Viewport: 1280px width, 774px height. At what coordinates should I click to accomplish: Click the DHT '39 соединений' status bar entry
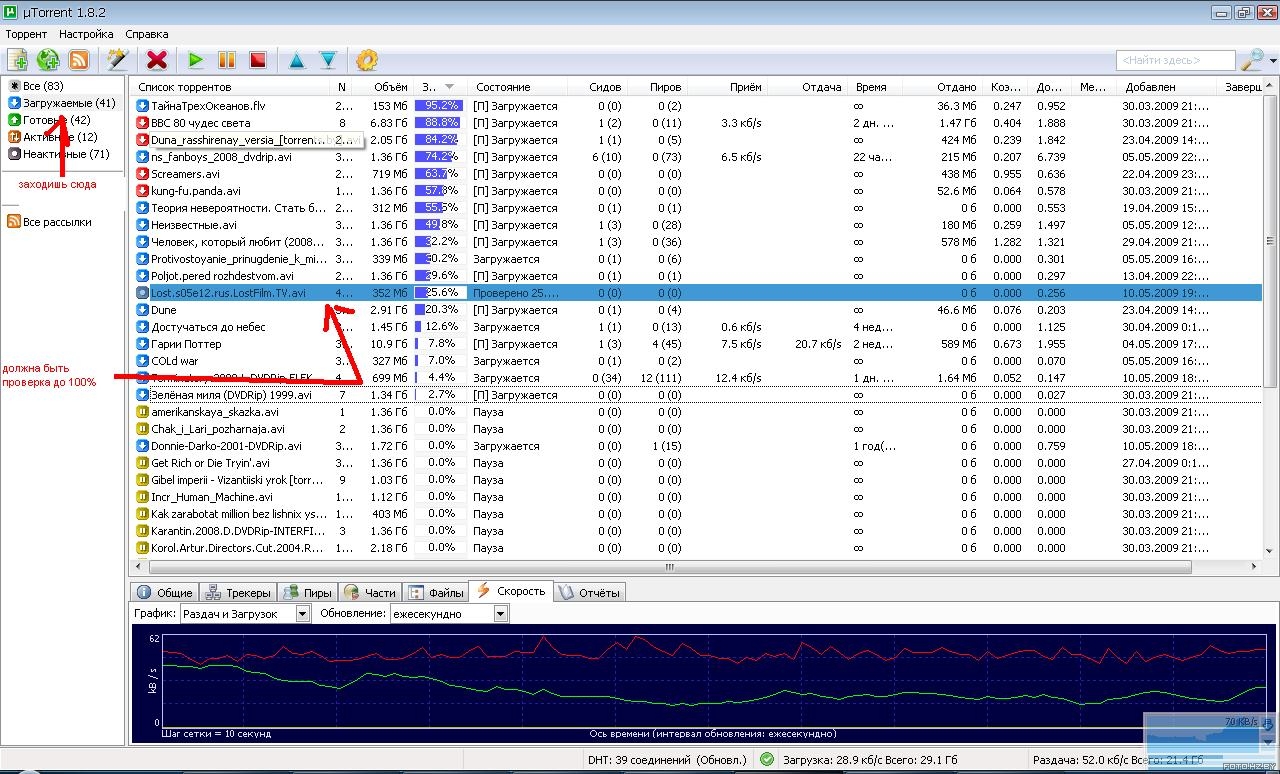click(x=666, y=761)
